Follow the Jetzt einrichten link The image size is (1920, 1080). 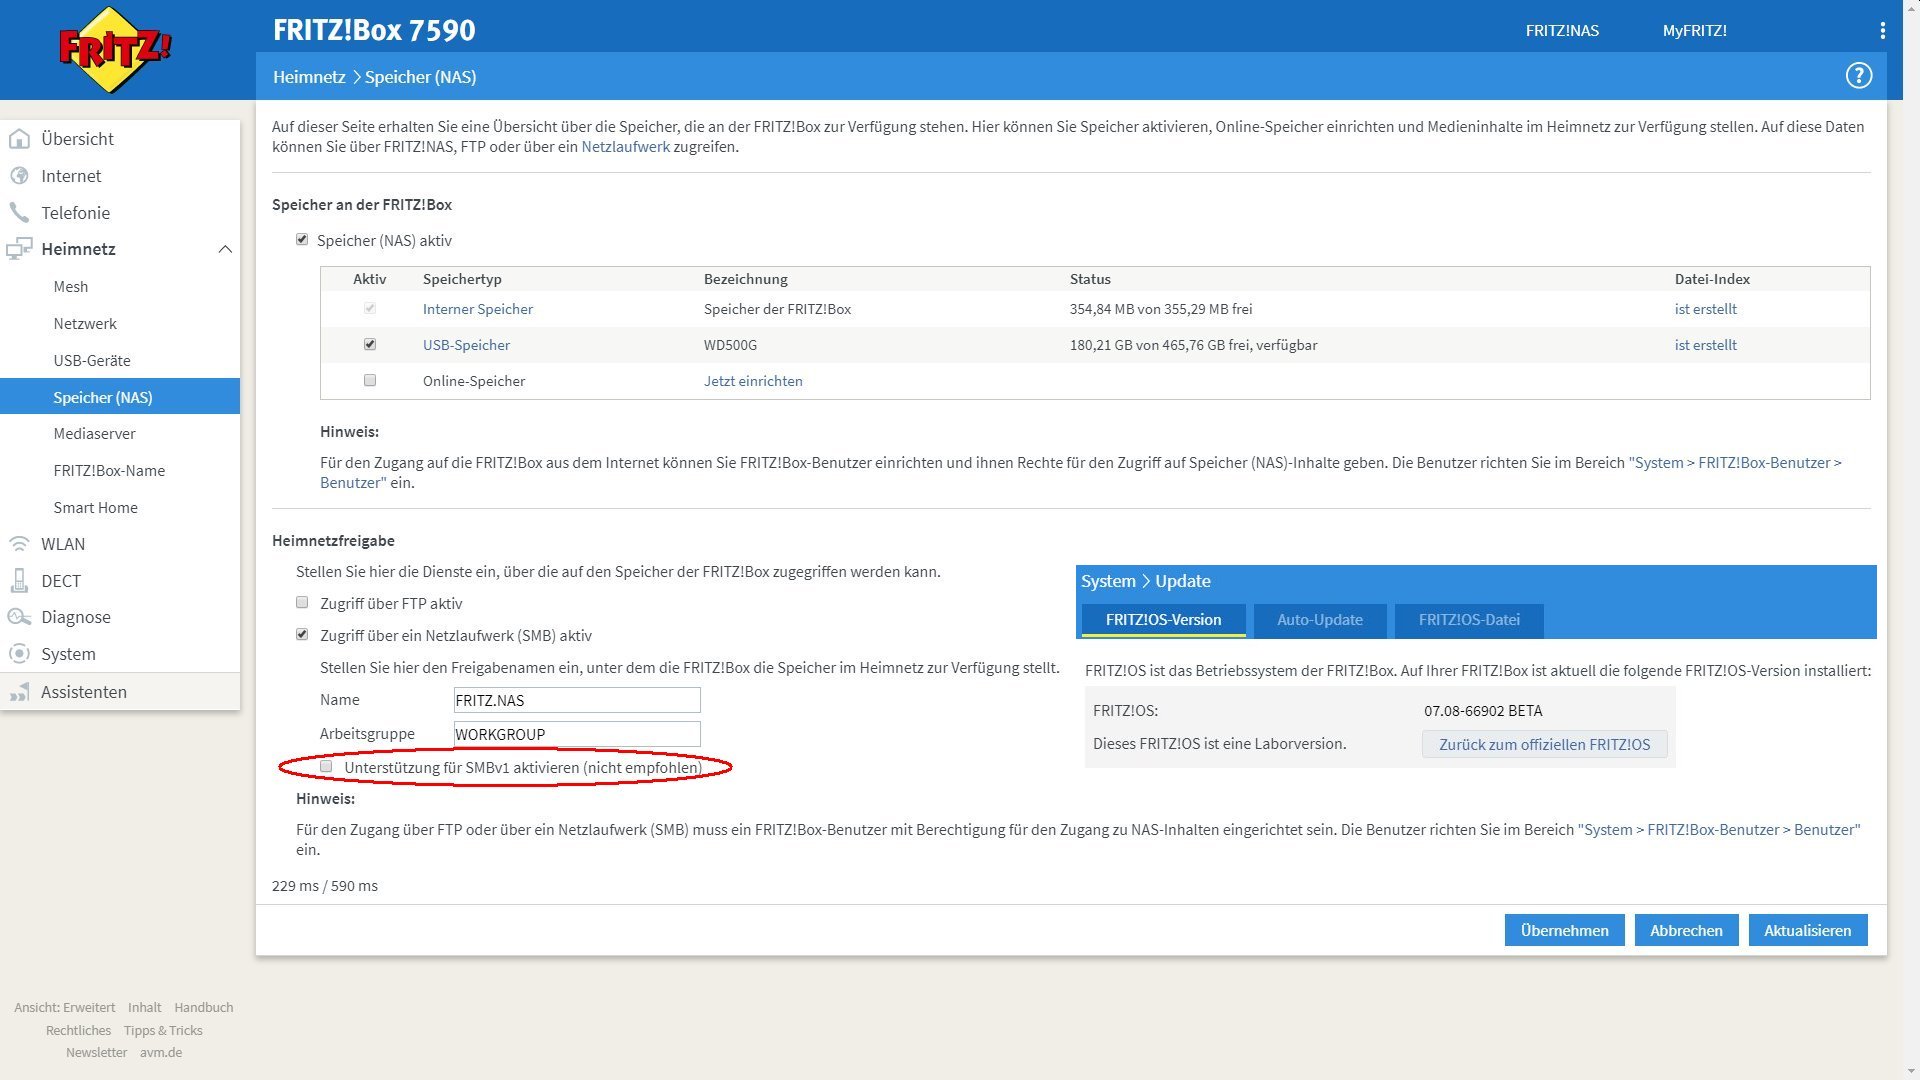click(752, 381)
